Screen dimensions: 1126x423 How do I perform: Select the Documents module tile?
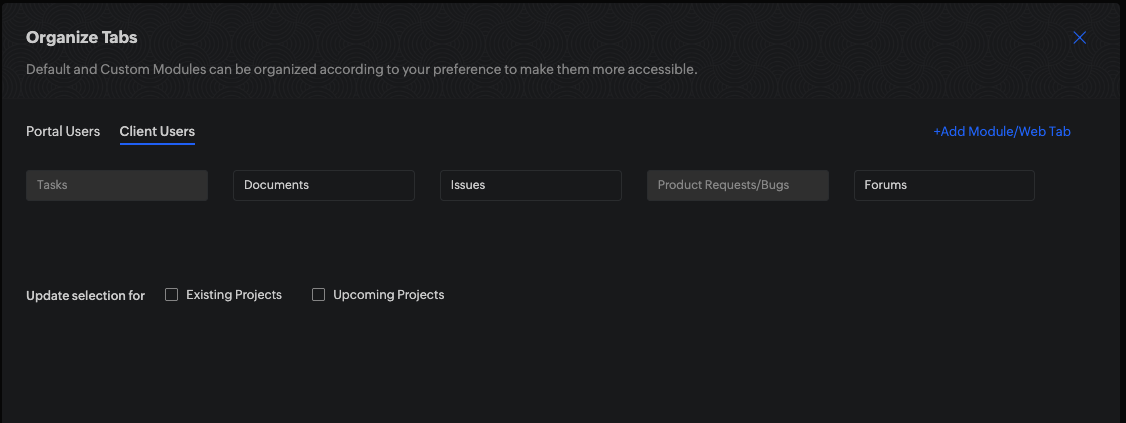324,185
